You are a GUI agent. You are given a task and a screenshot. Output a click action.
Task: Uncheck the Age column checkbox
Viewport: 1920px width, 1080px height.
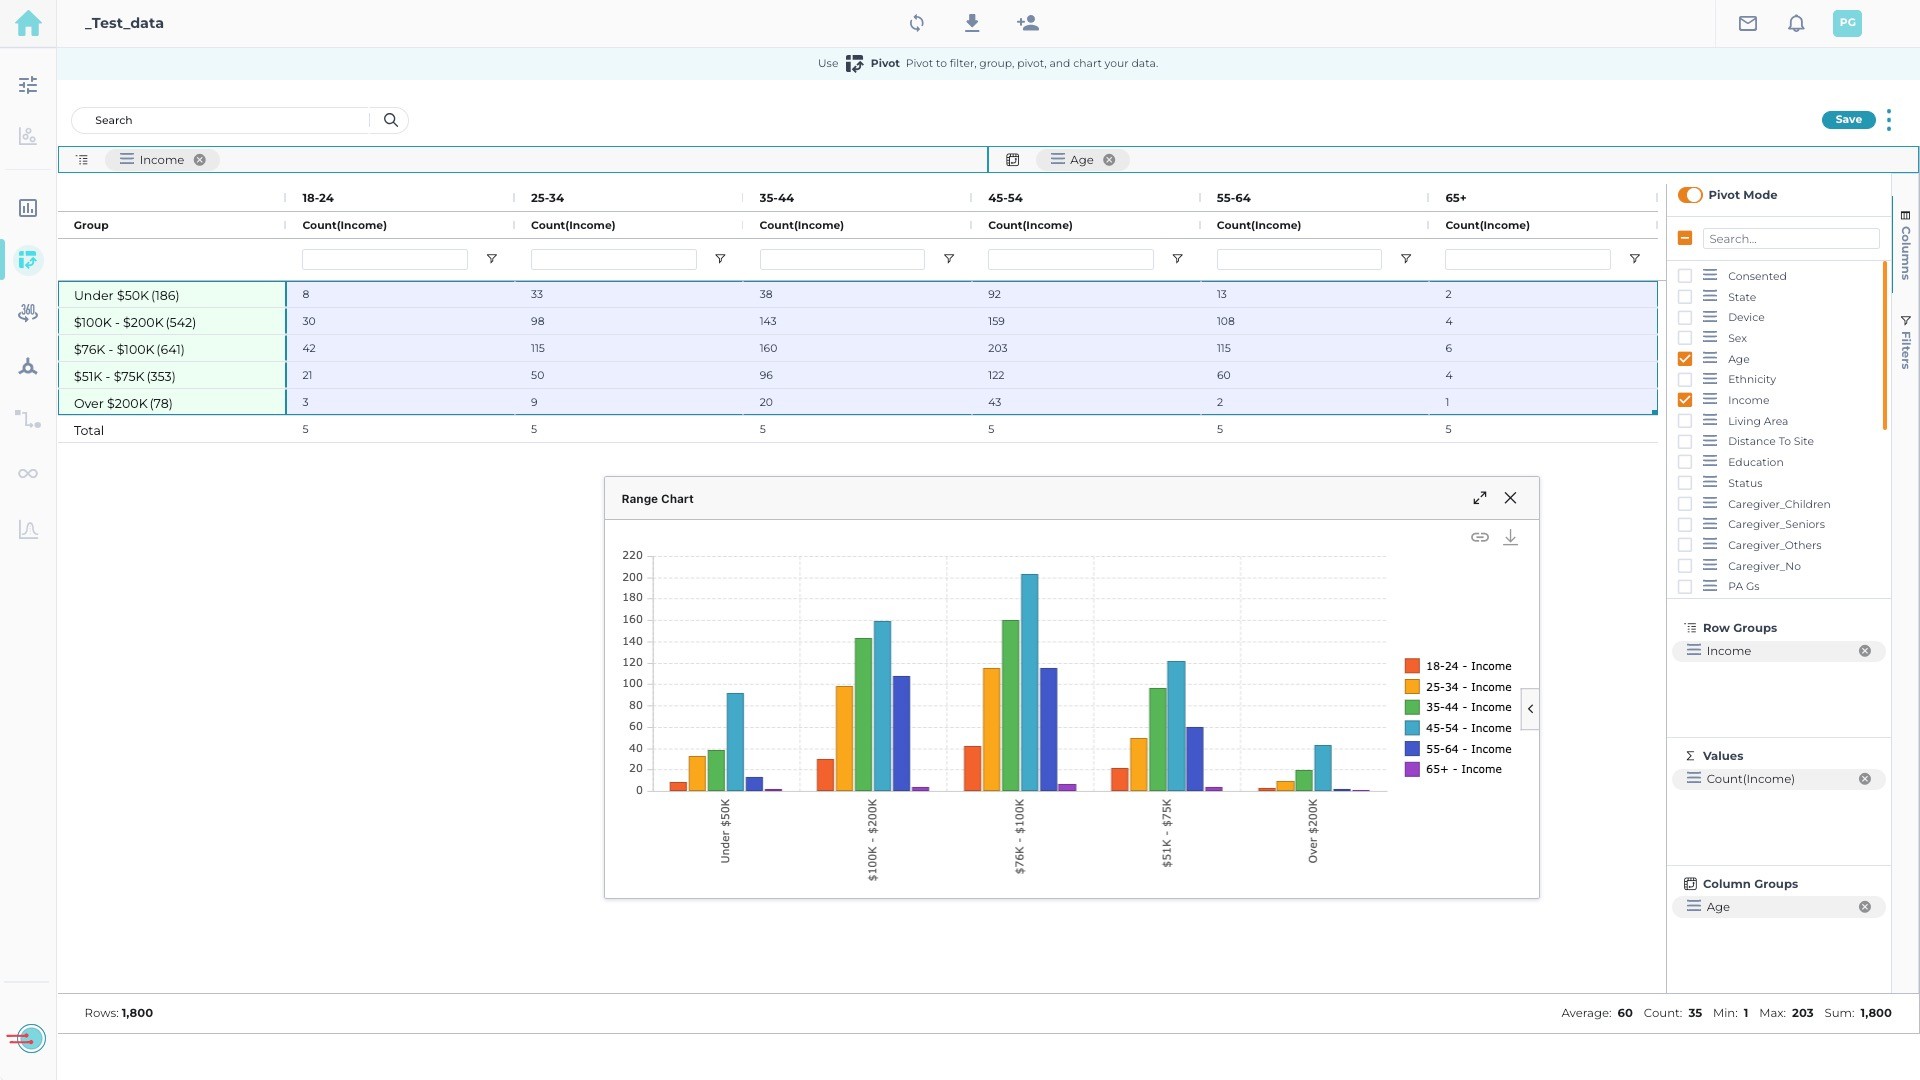coord(1685,359)
